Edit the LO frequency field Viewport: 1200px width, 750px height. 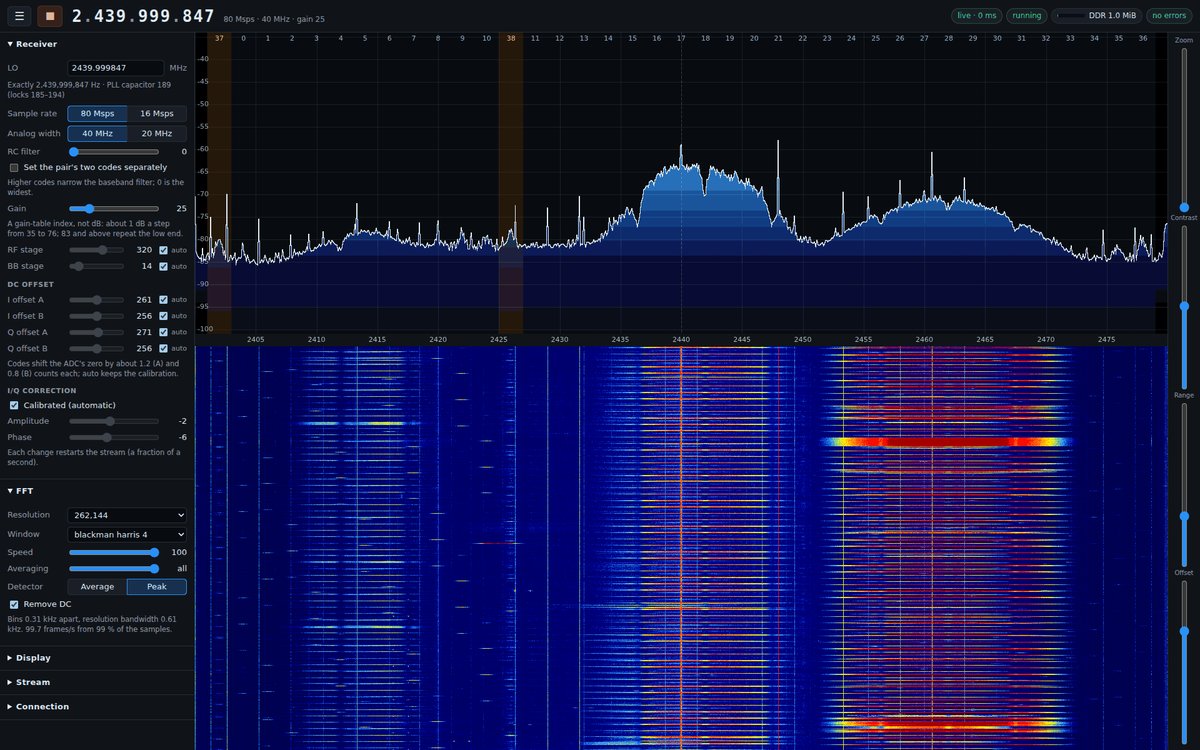[x=115, y=68]
